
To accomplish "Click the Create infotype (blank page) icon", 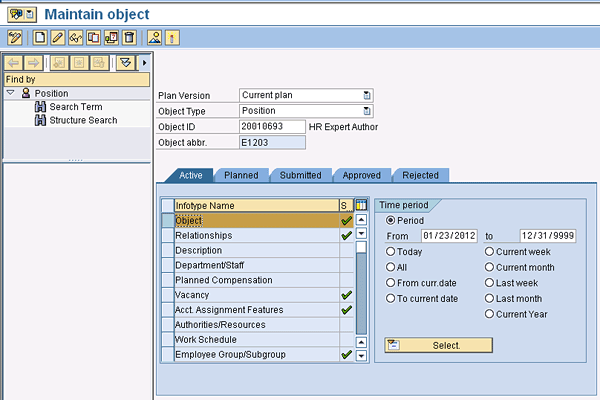I will click(40, 38).
